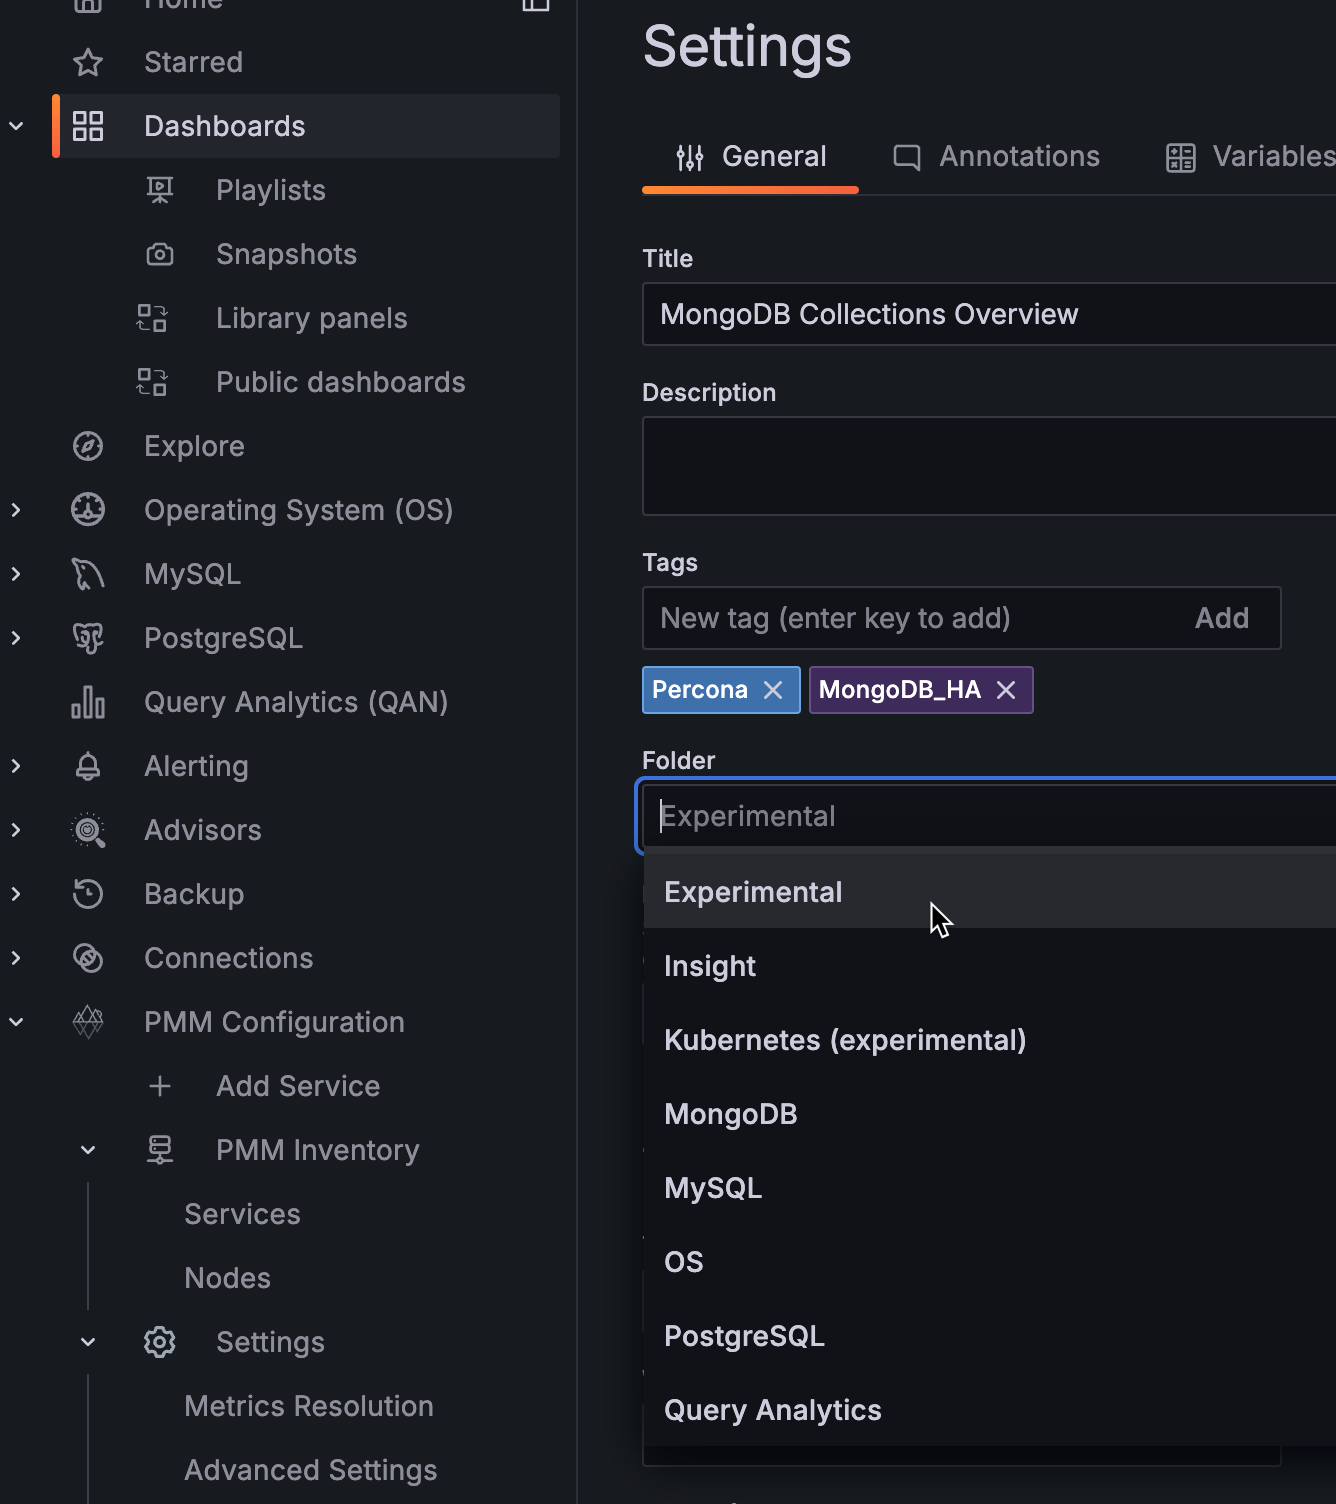Click the PMM Inventory server icon
1336x1504 pixels.
tap(160, 1150)
